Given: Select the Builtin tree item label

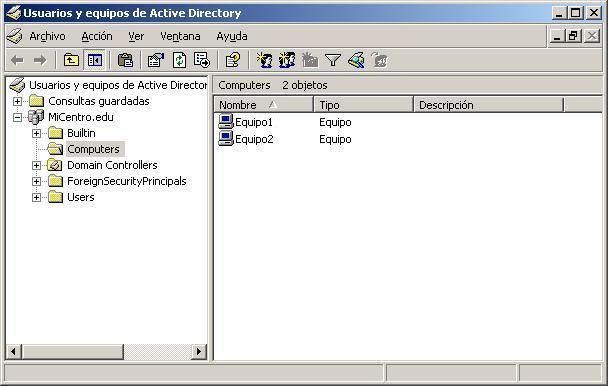Looking at the screenshot, I should tap(81, 133).
